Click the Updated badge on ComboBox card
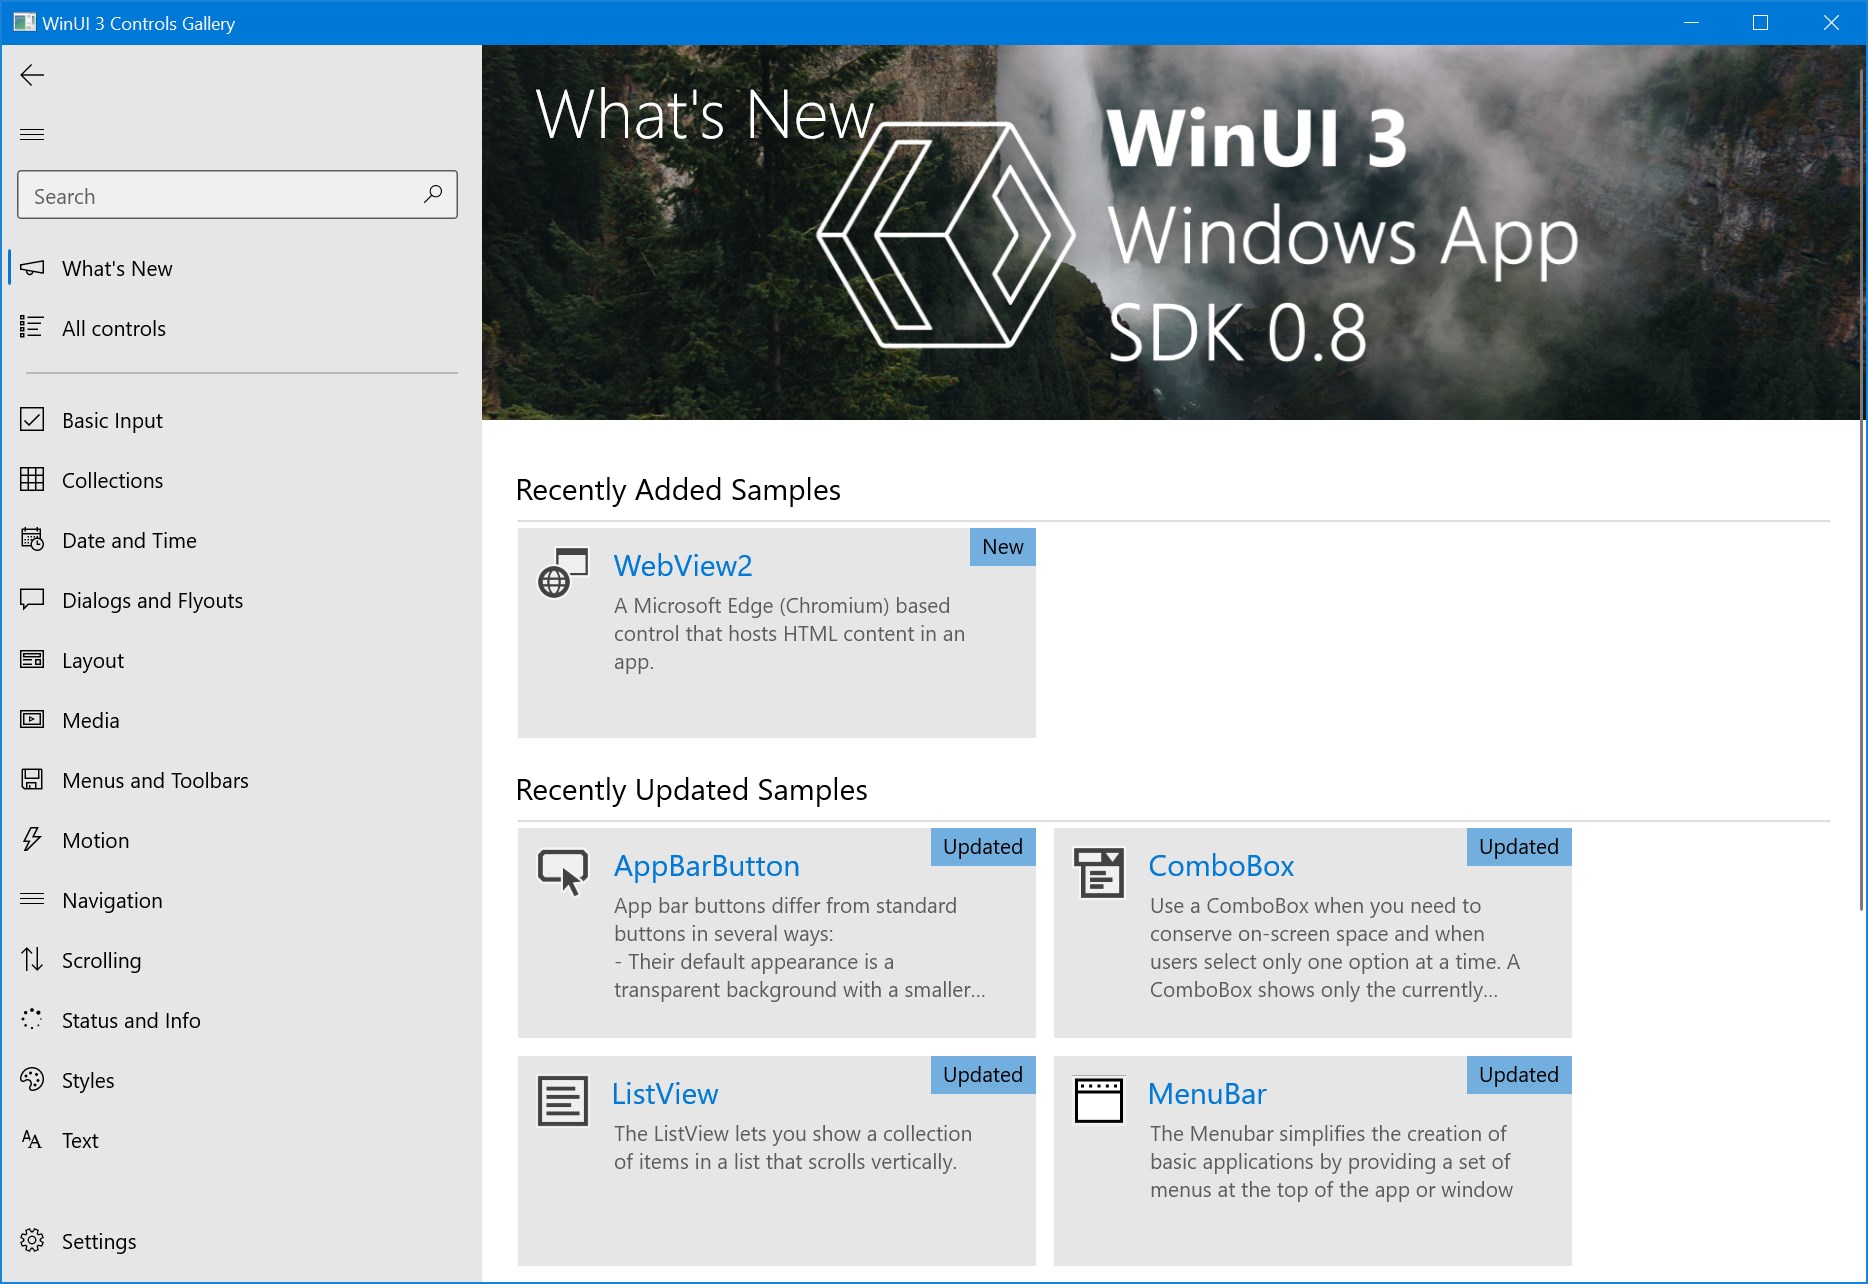 pyautogui.click(x=1519, y=847)
